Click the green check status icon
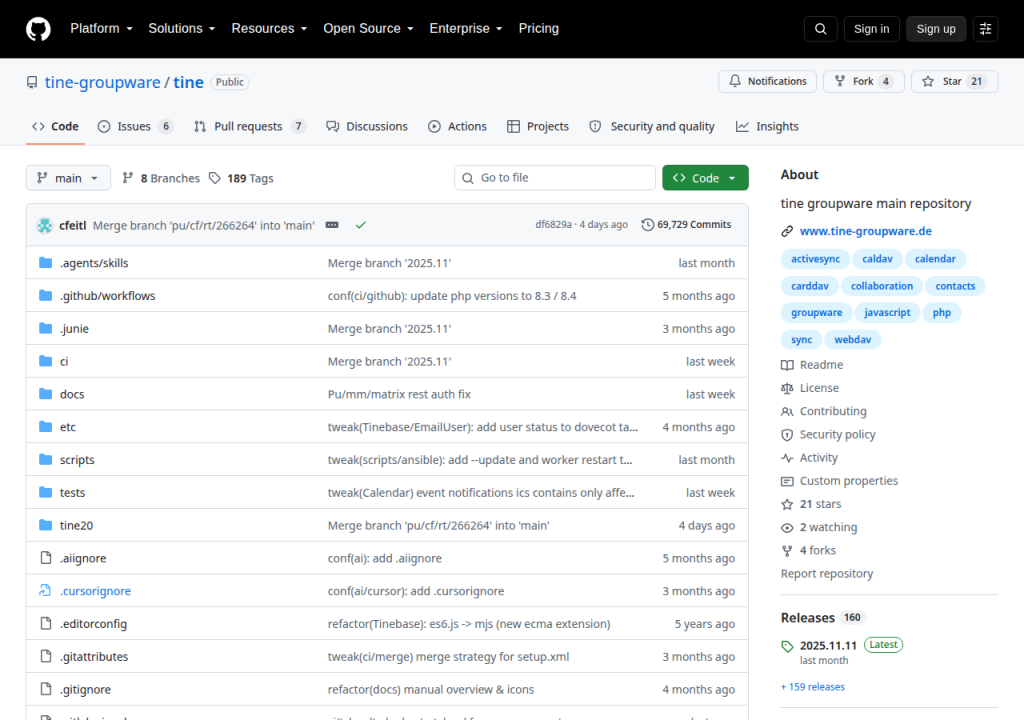Viewport: 1024px width, 720px height. pyautogui.click(x=360, y=225)
